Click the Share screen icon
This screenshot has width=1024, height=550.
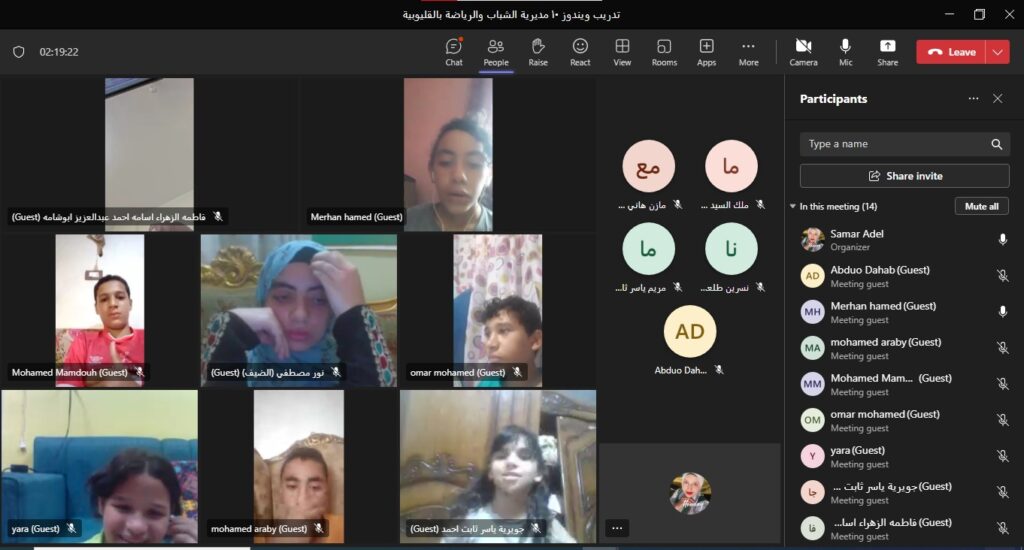(x=887, y=52)
